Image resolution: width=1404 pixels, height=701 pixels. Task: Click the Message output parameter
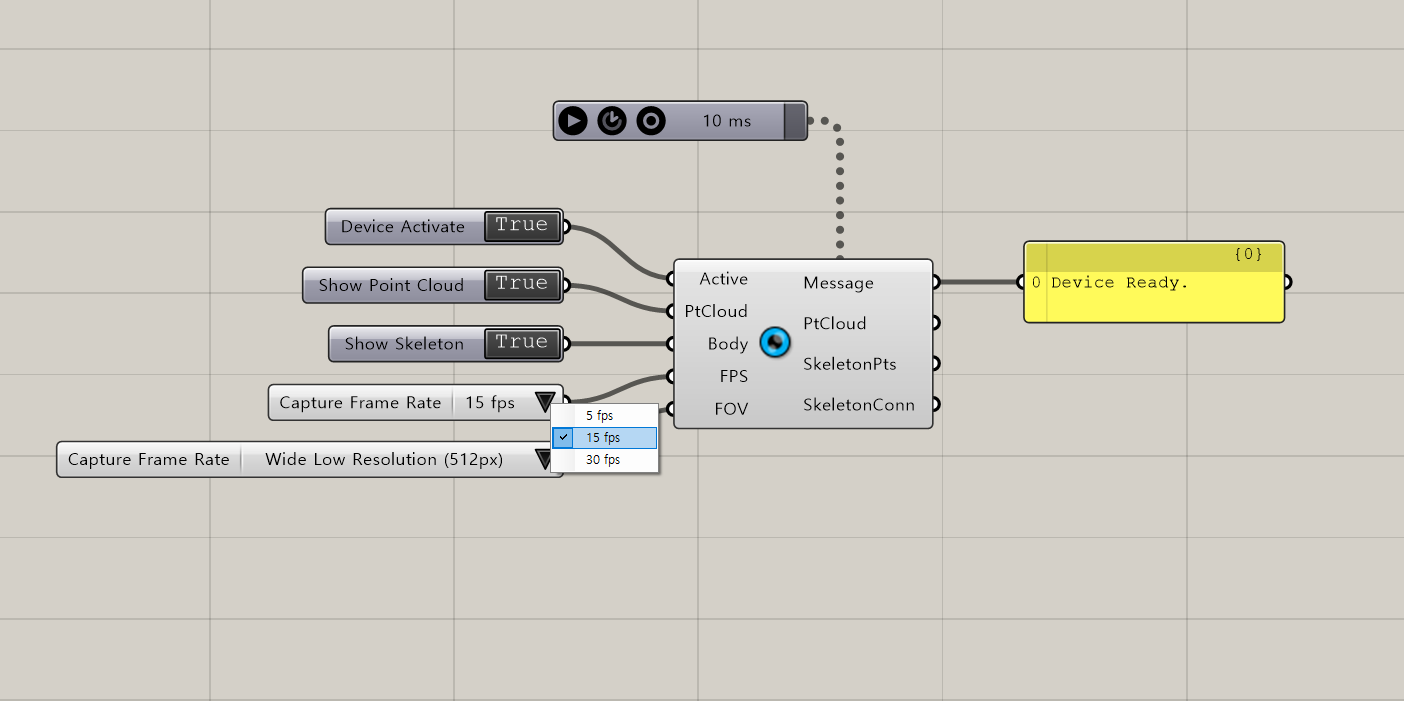pos(838,283)
